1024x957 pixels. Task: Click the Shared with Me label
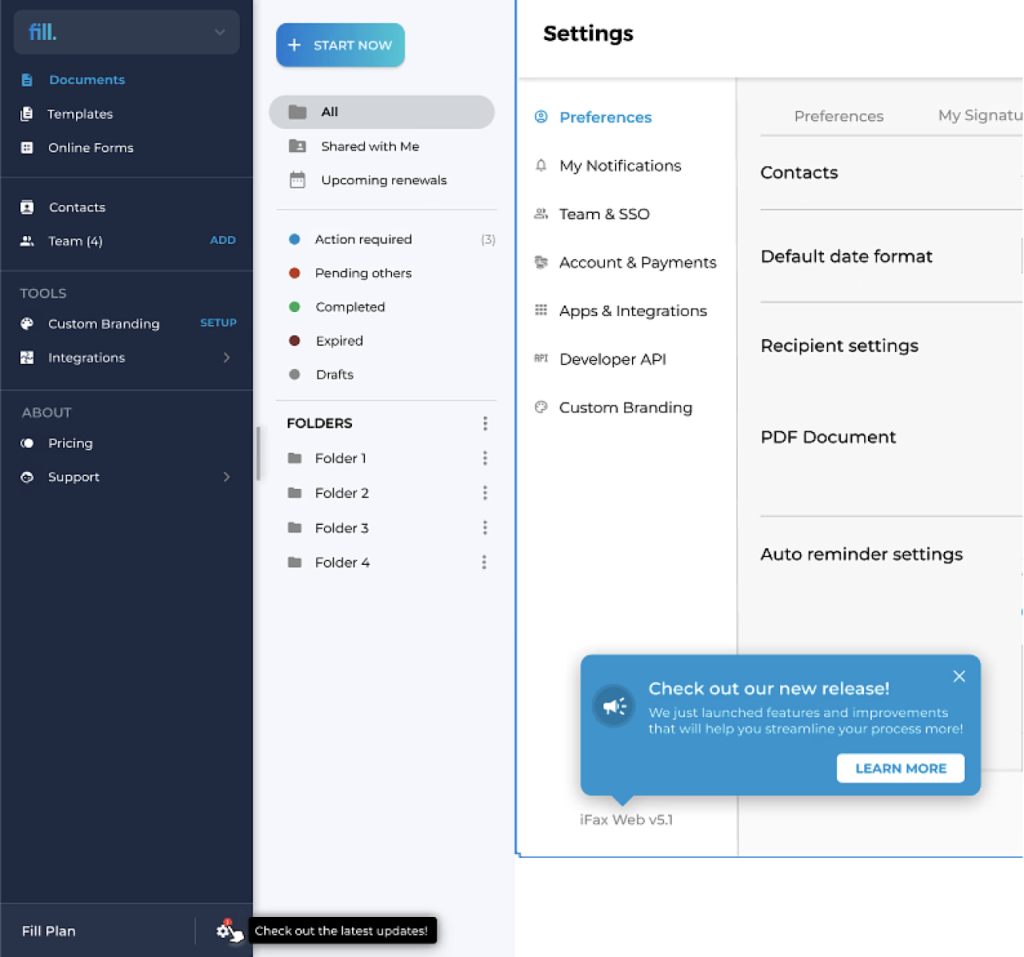370,146
